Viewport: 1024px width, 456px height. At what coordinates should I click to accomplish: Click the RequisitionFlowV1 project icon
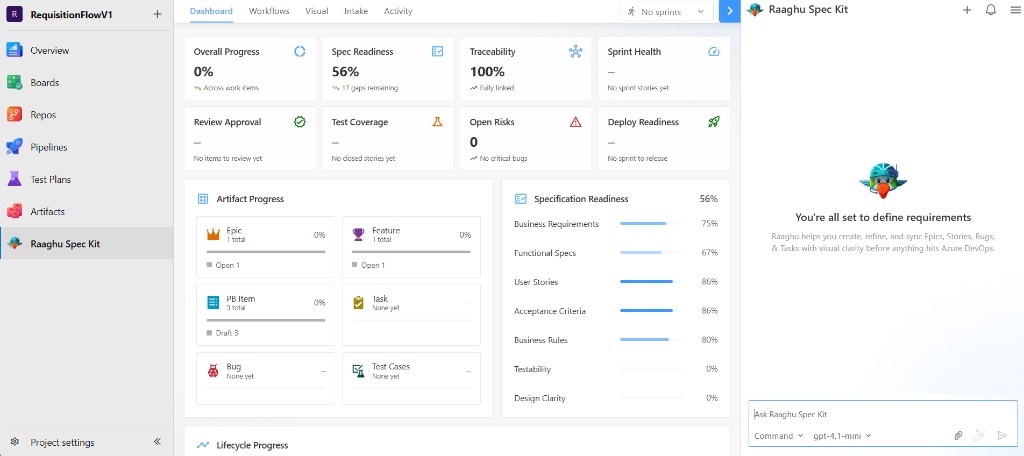(x=14, y=14)
